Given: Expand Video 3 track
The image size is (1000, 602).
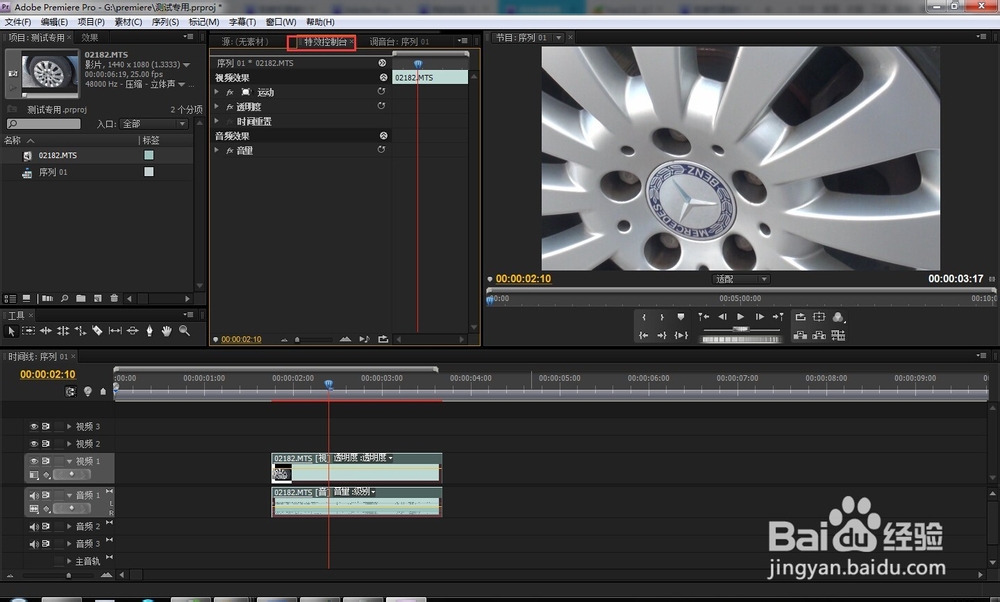Looking at the screenshot, I should pos(69,426).
